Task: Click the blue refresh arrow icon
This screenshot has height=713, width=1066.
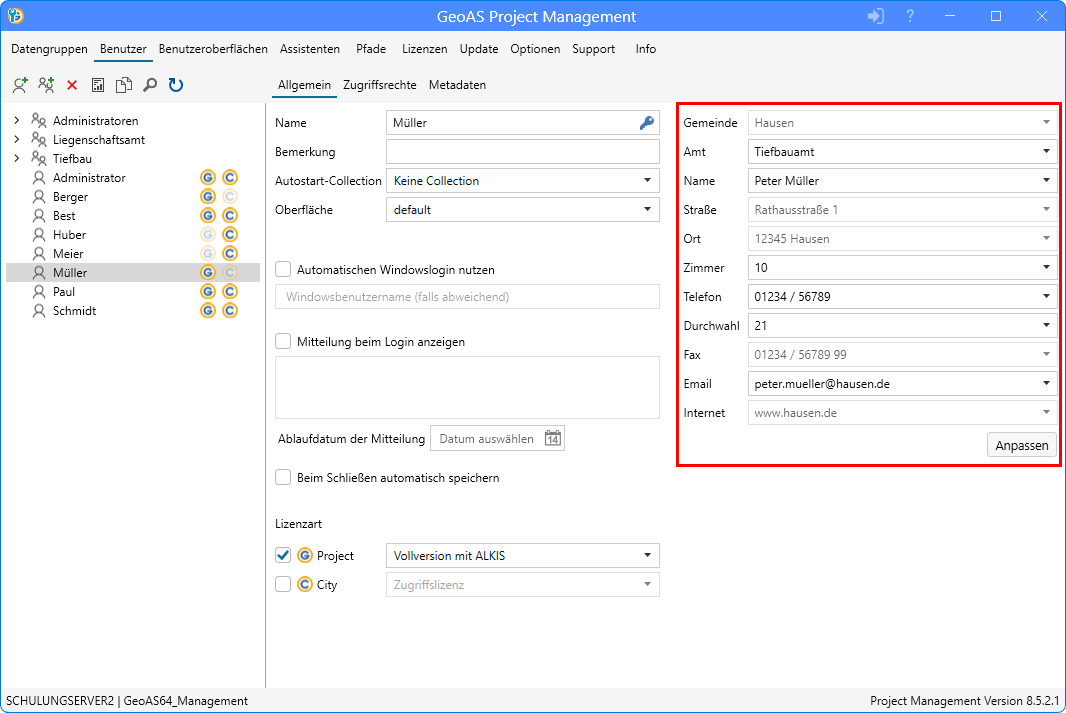Action: point(176,86)
